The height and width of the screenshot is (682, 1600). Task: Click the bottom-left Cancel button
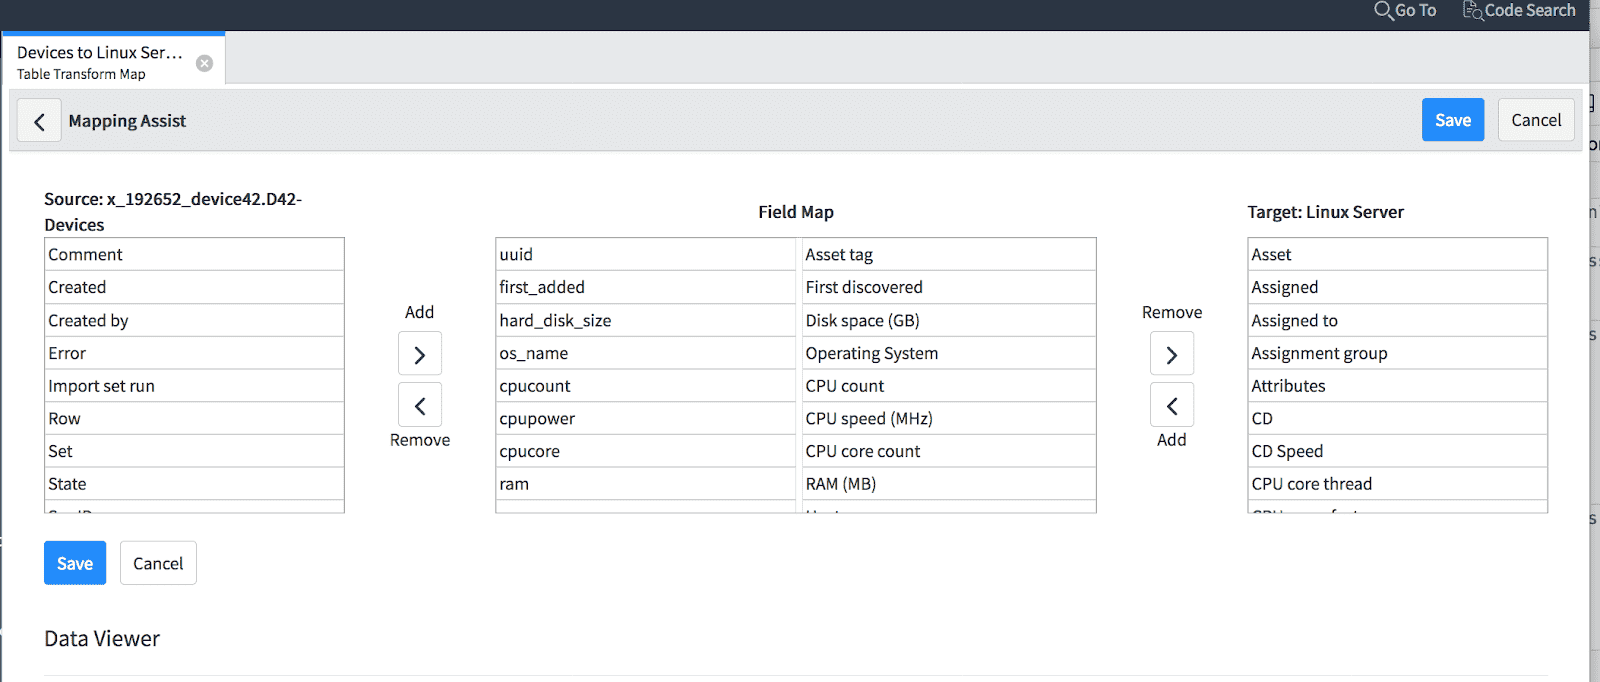tap(158, 563)
